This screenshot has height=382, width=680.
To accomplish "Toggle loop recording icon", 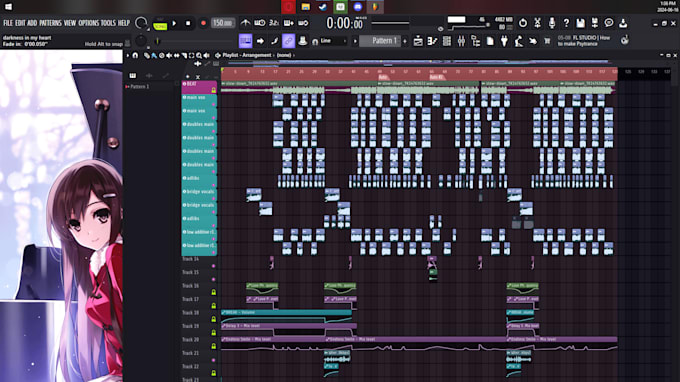I will [303, 23].
